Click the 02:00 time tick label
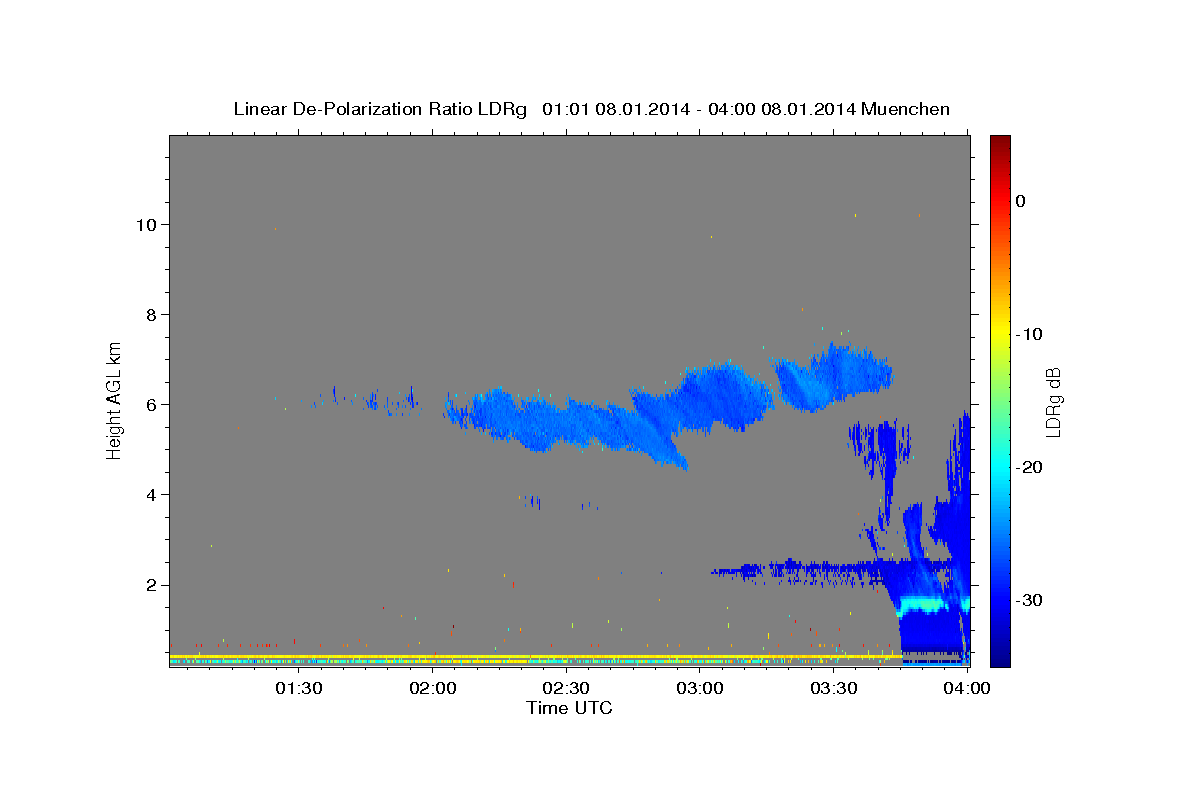Screen dimensions: 1200x800 [x=432, y=688]
